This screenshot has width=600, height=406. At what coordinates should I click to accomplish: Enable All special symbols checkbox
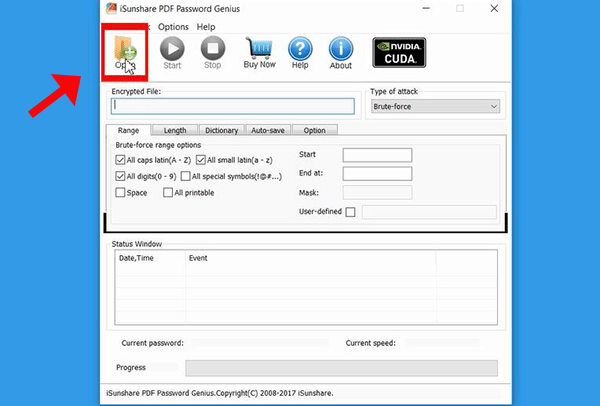click(x=186, y=176)
